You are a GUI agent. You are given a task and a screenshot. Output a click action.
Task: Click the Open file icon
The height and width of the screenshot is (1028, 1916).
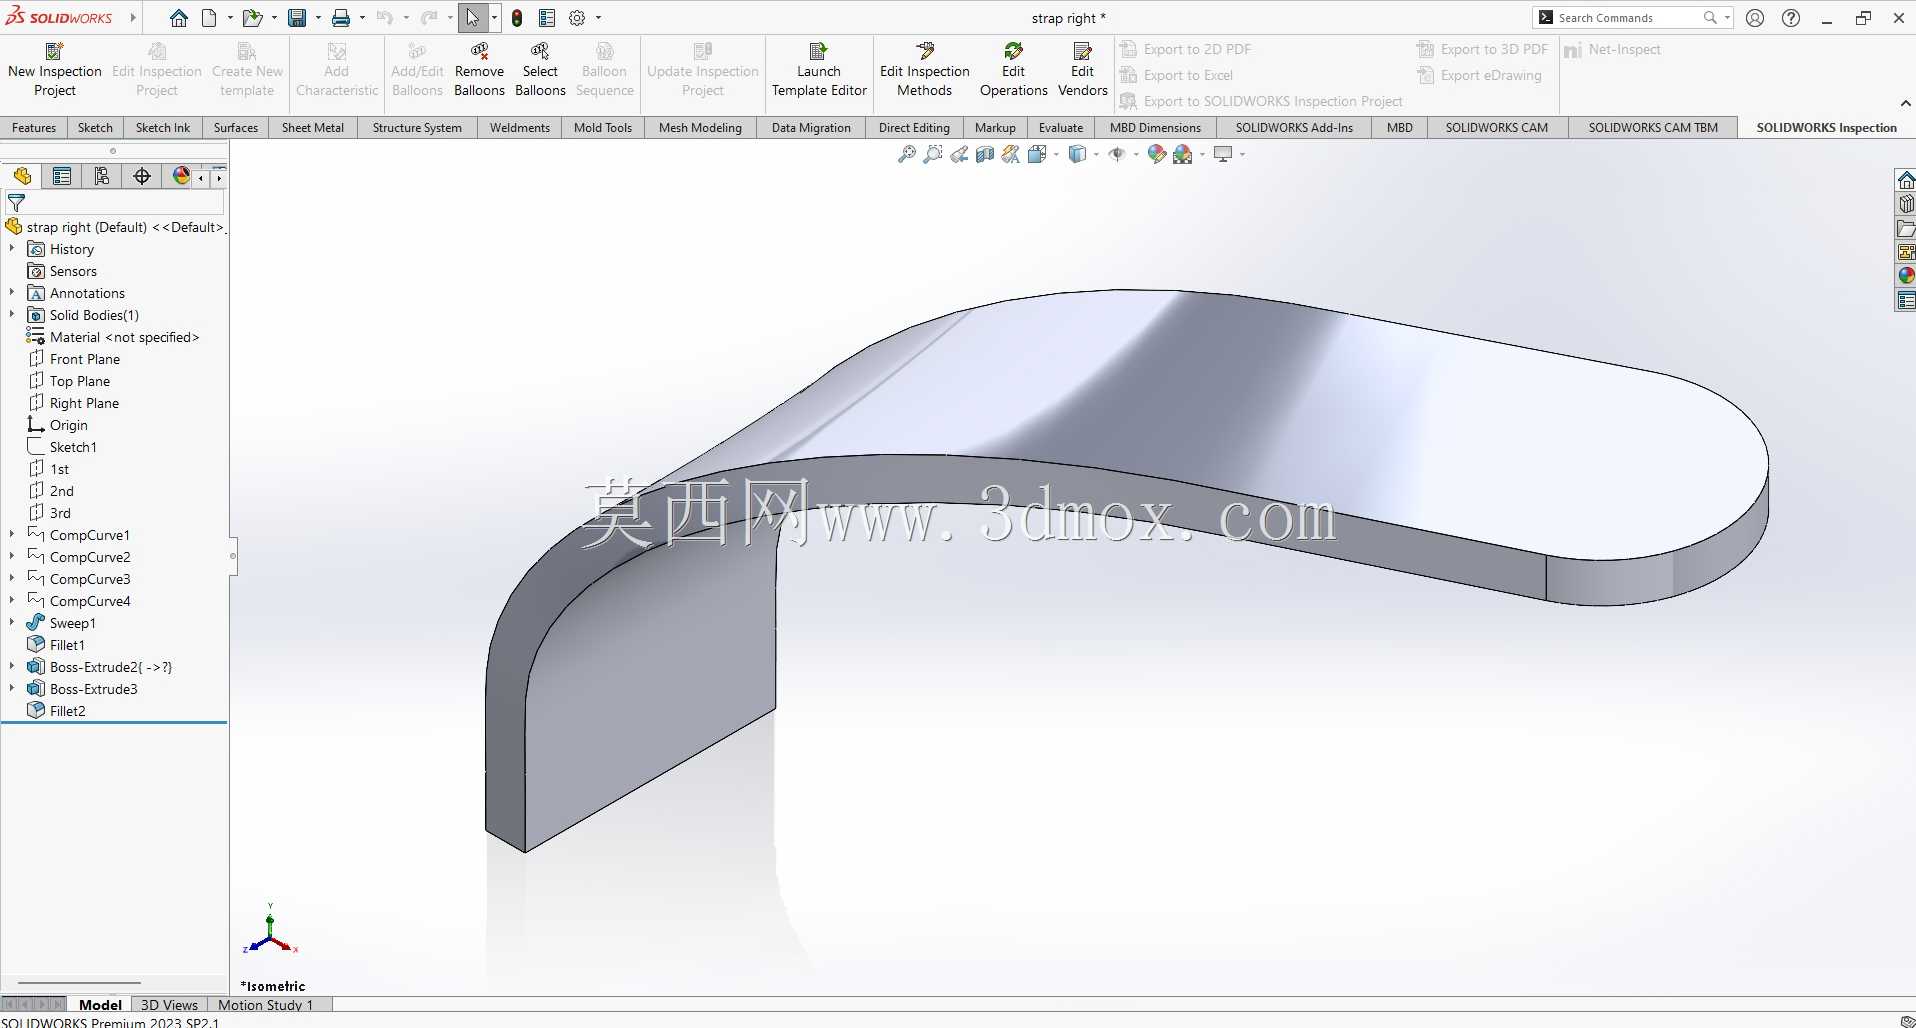[x=252, y=18]
